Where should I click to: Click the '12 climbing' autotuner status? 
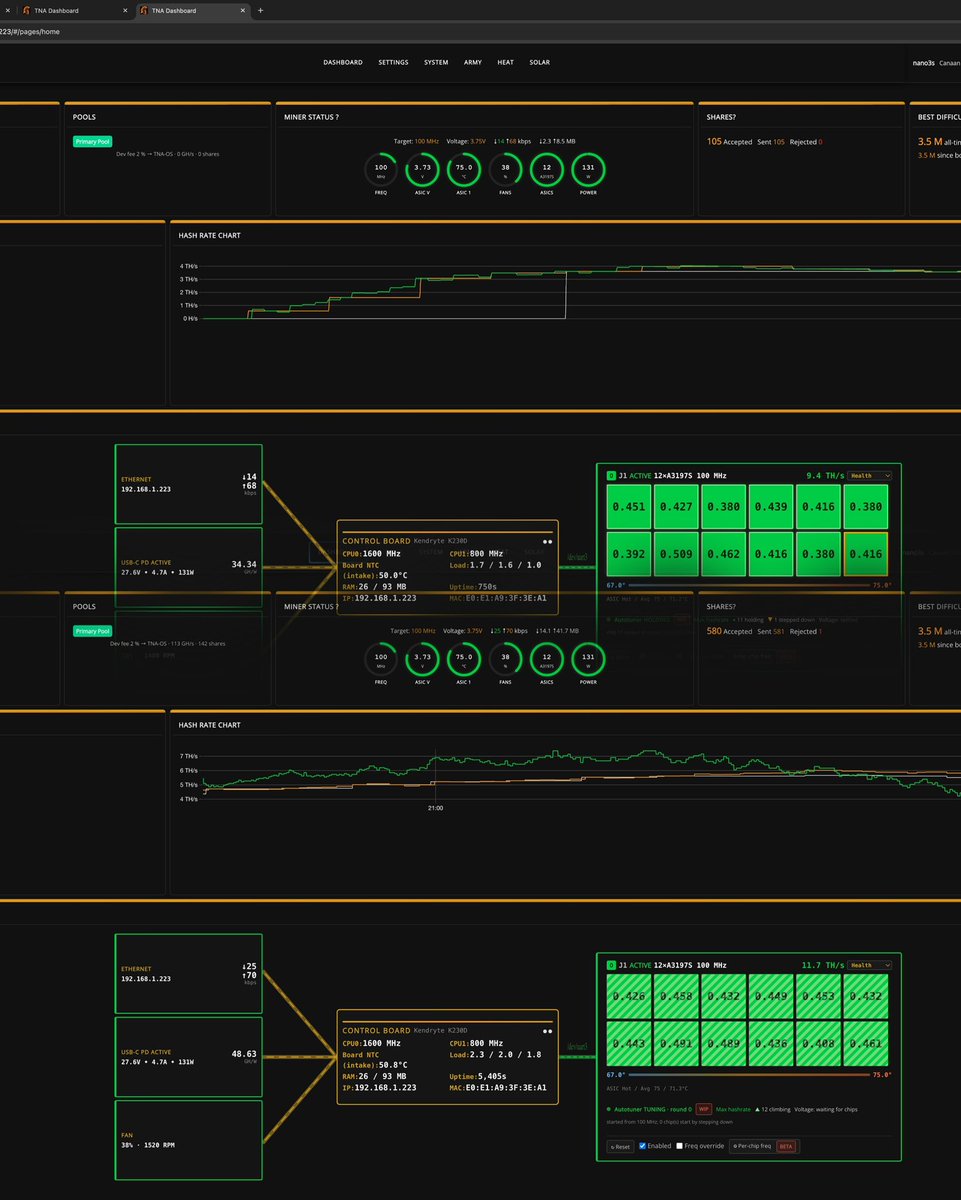pos(773,1109)
